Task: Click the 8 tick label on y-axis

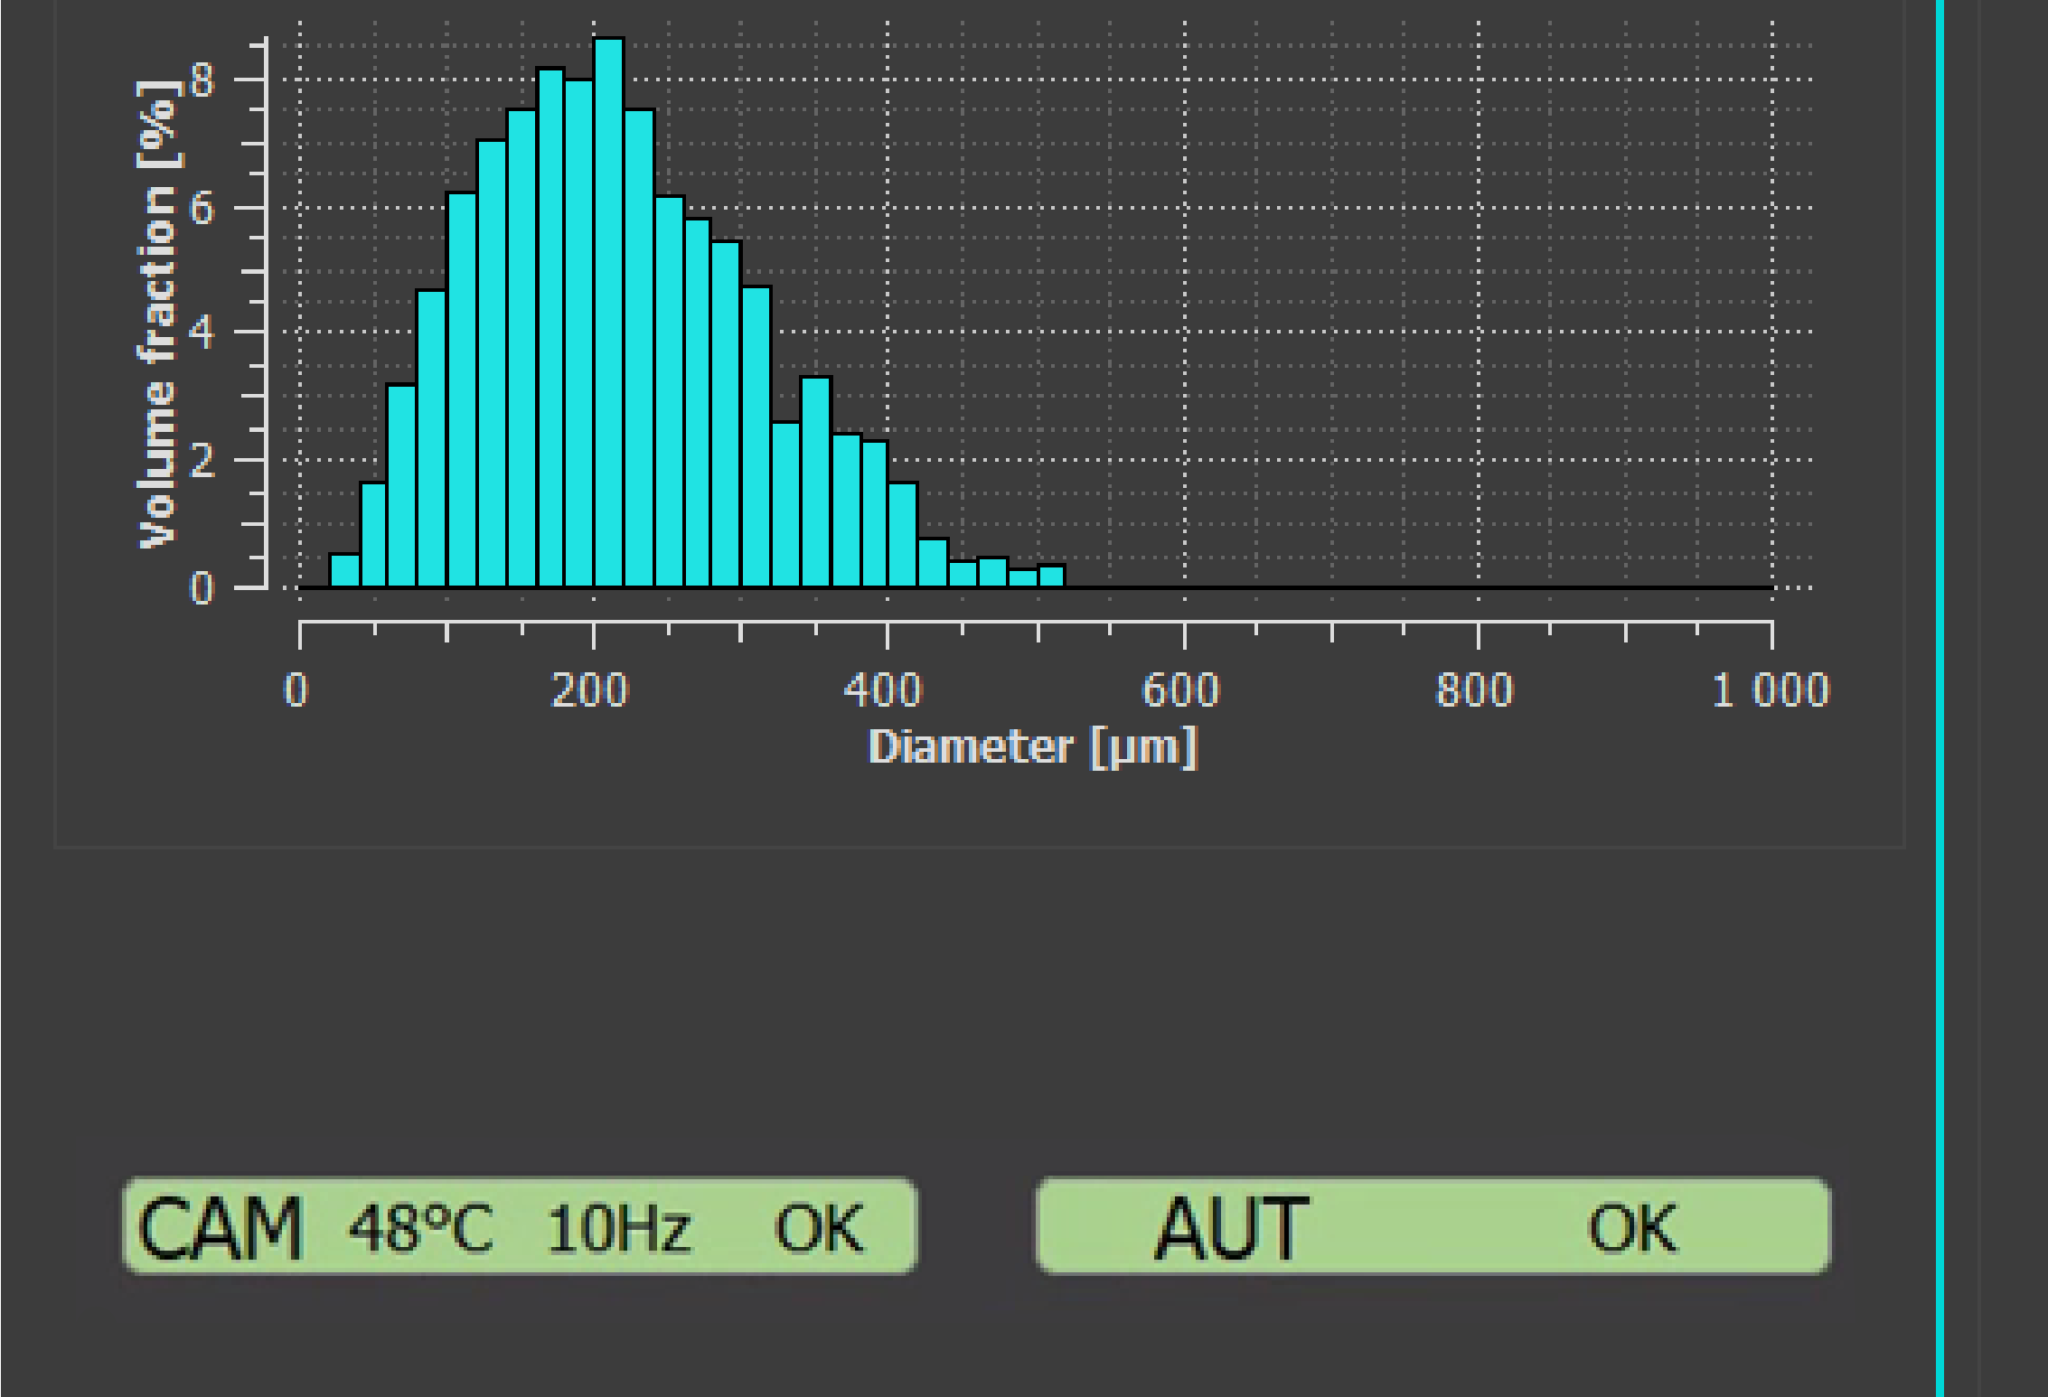Action: click(203, 80)
